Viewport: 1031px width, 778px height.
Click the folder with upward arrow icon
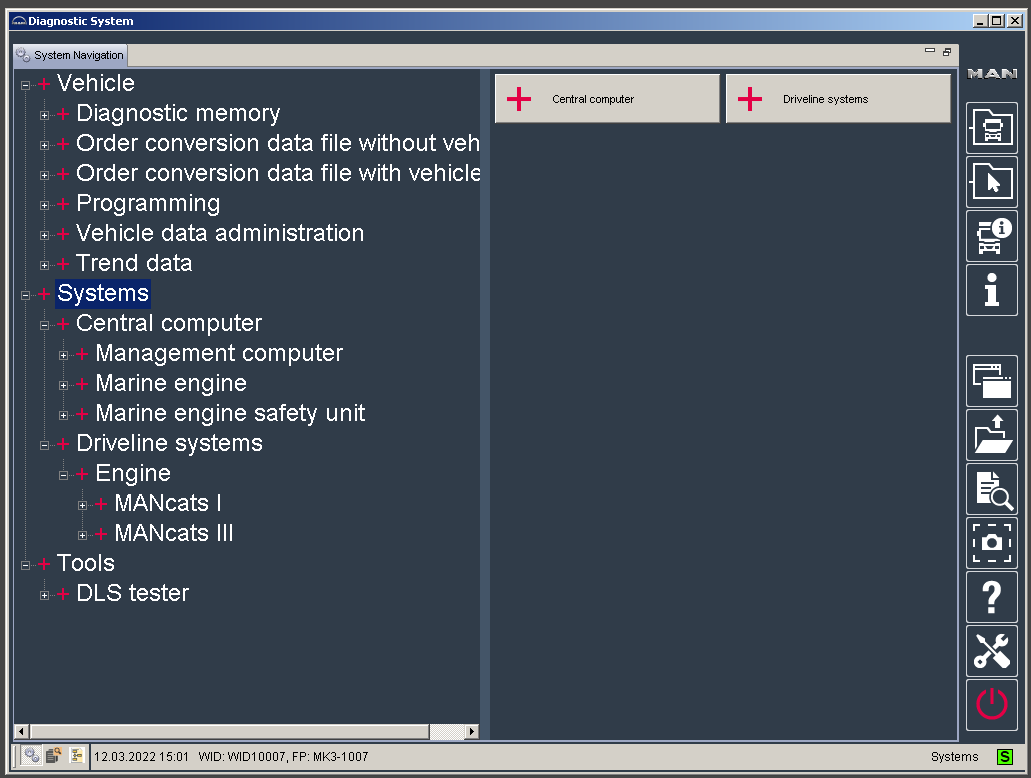(x=992, y=435)
